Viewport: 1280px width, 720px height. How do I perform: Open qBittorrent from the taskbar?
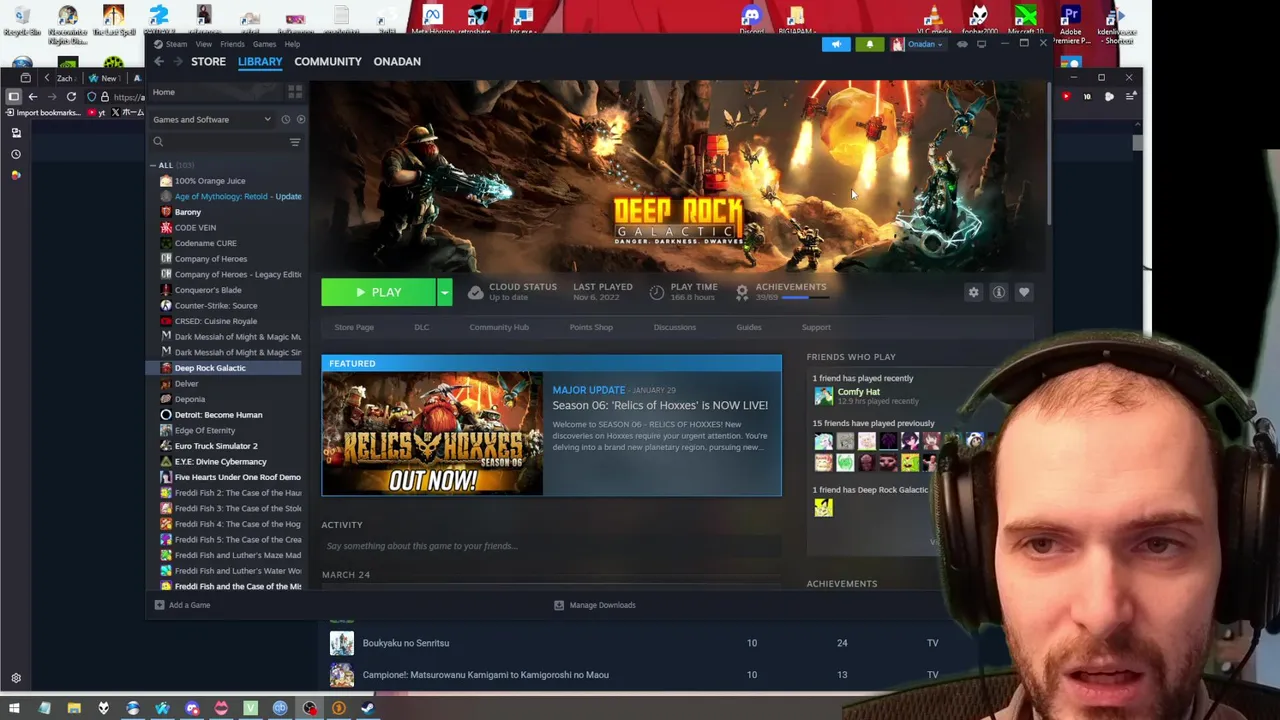pos(280,708)
